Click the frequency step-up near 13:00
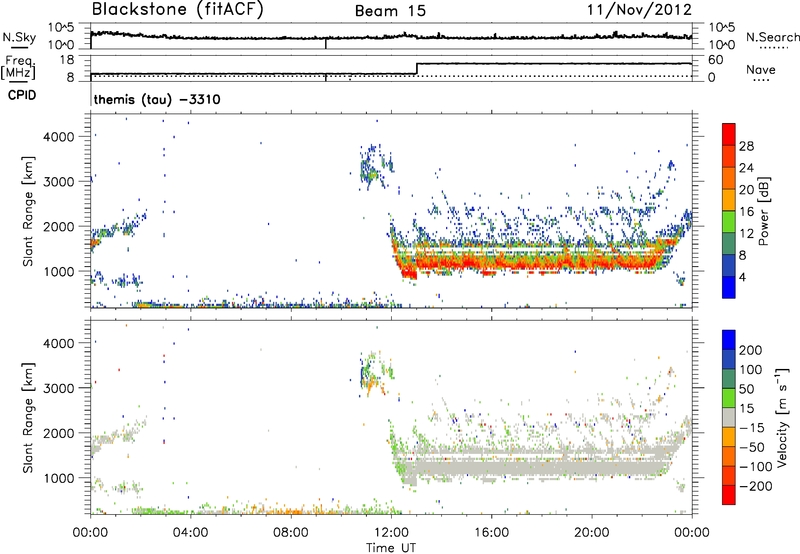800x554 pixels. (417, 69)
